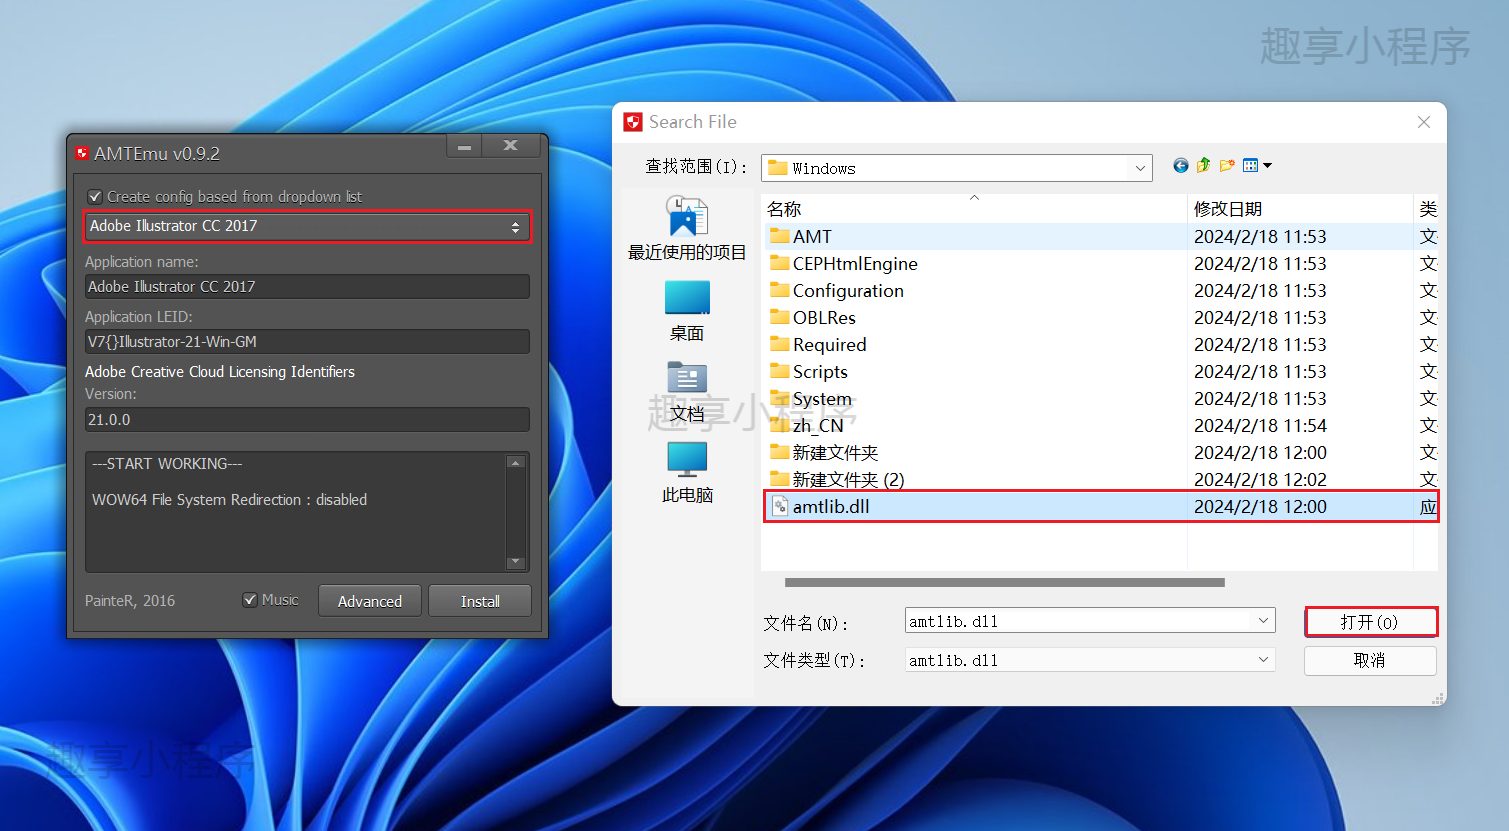Select the 新建文件夹 (2) folder

click(836, 480)
